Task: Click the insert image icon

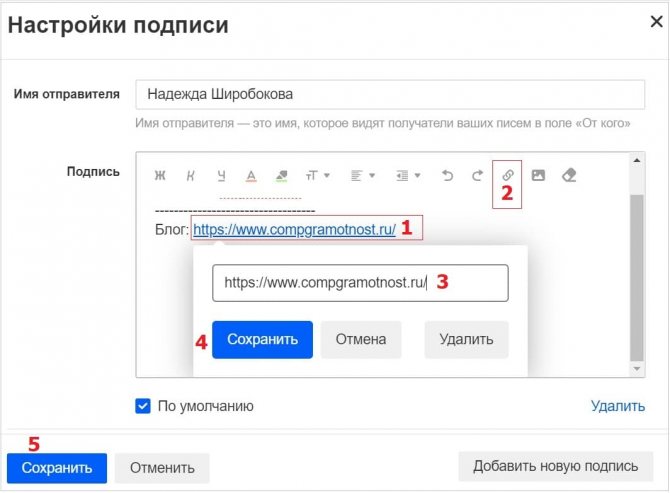Action: (x=538, y=176)
